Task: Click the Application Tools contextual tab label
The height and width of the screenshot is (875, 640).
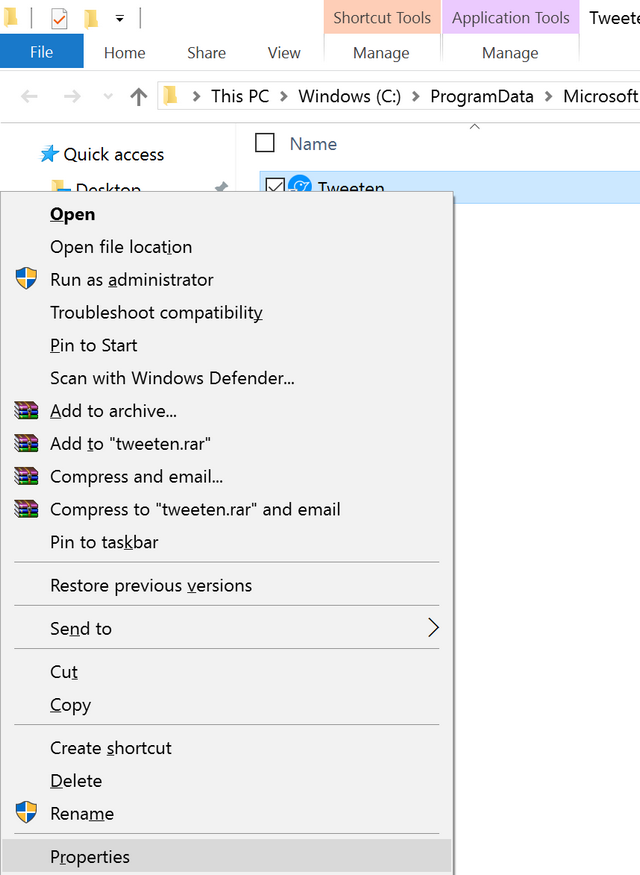Action: (x=511, y=18)
